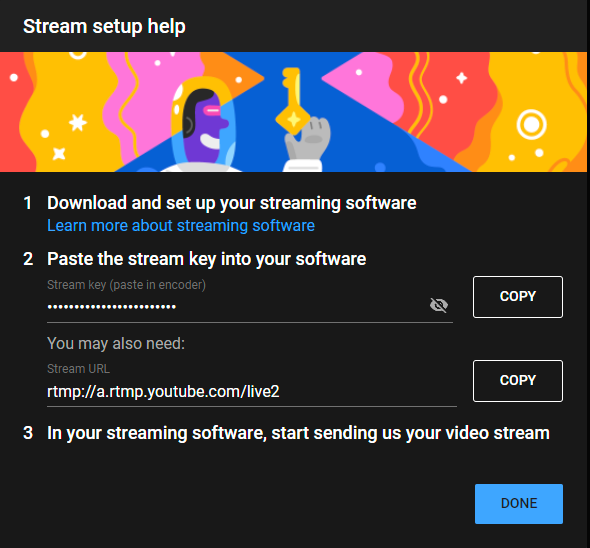Open Learn more about streaming software link

click(181, 225)
